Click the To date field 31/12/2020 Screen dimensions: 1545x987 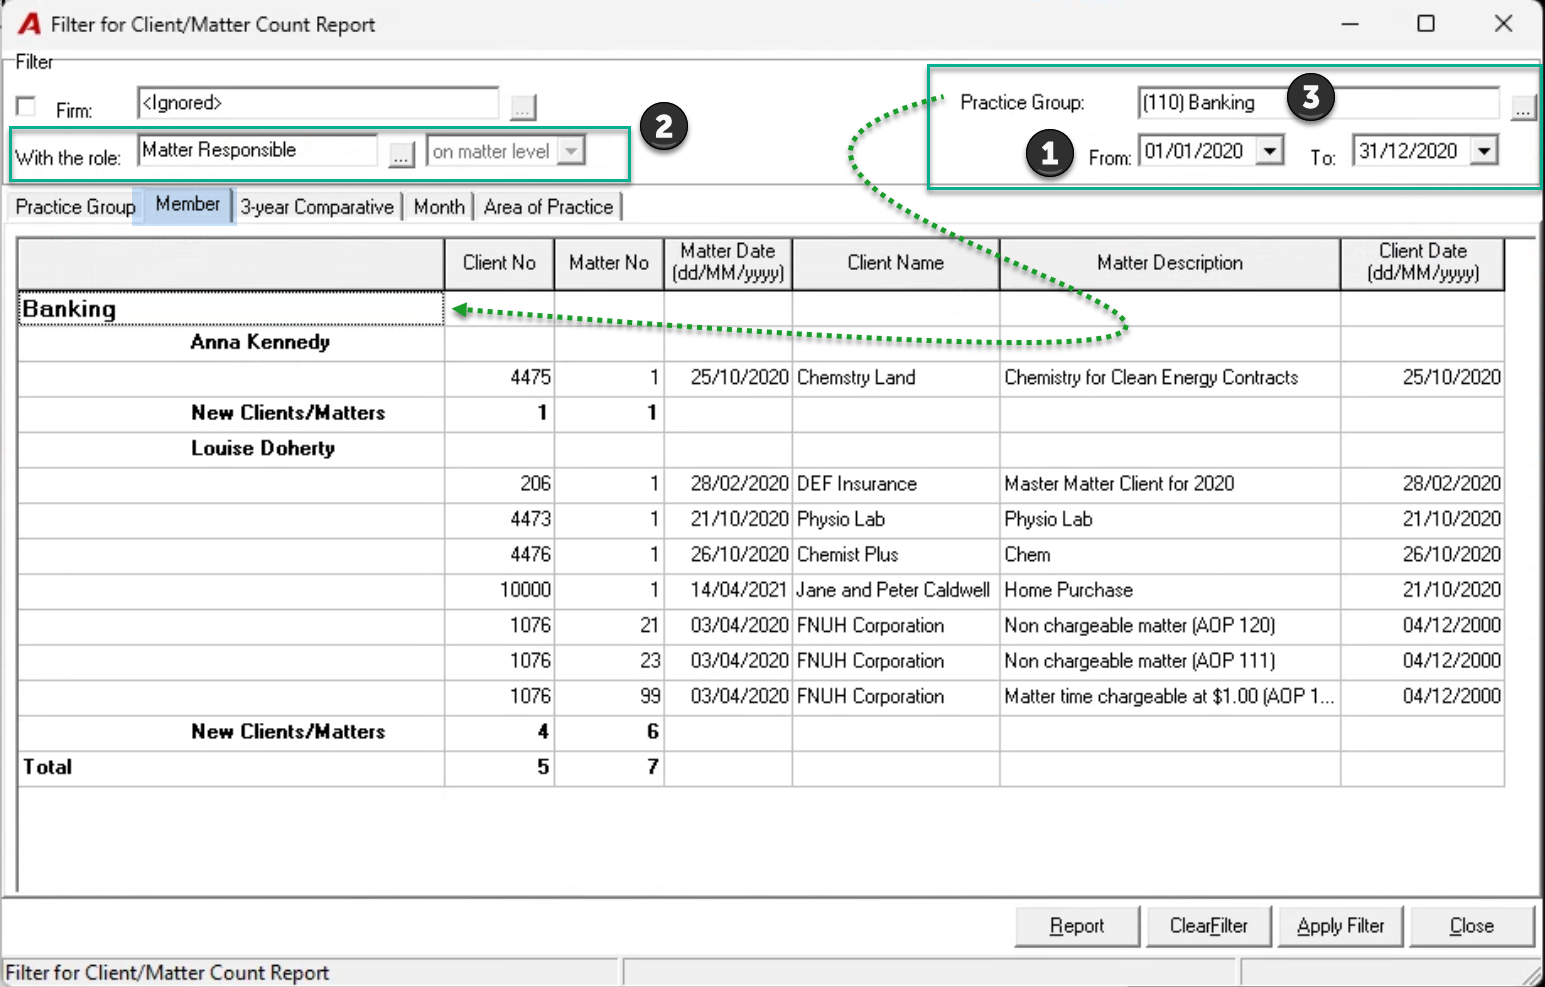(1411, 151)
